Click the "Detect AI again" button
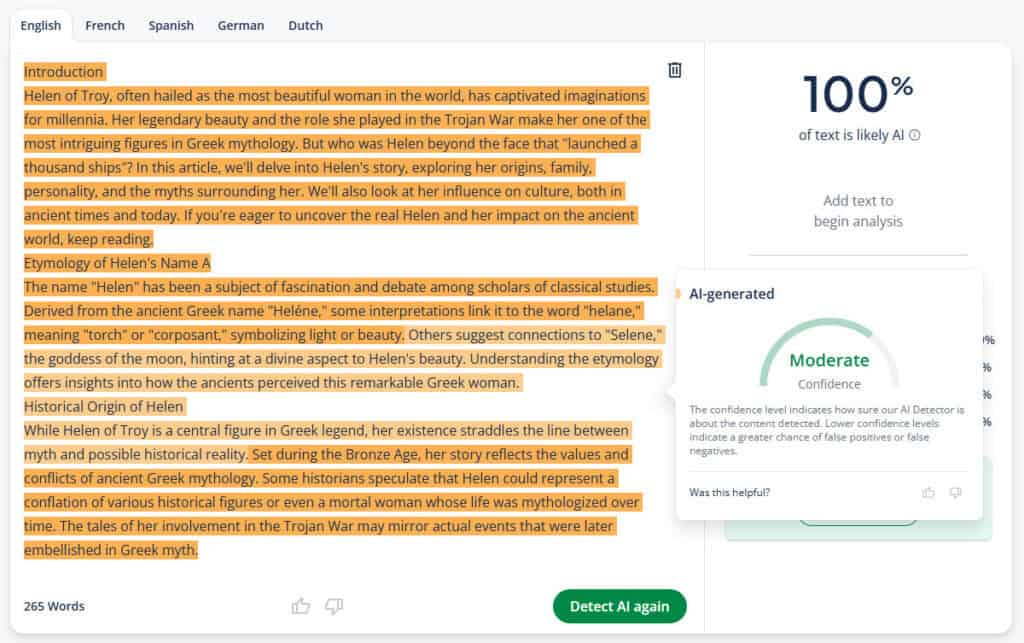This screenshot has height=643, width=1024. pyautogui.click(x=619, y=606)
